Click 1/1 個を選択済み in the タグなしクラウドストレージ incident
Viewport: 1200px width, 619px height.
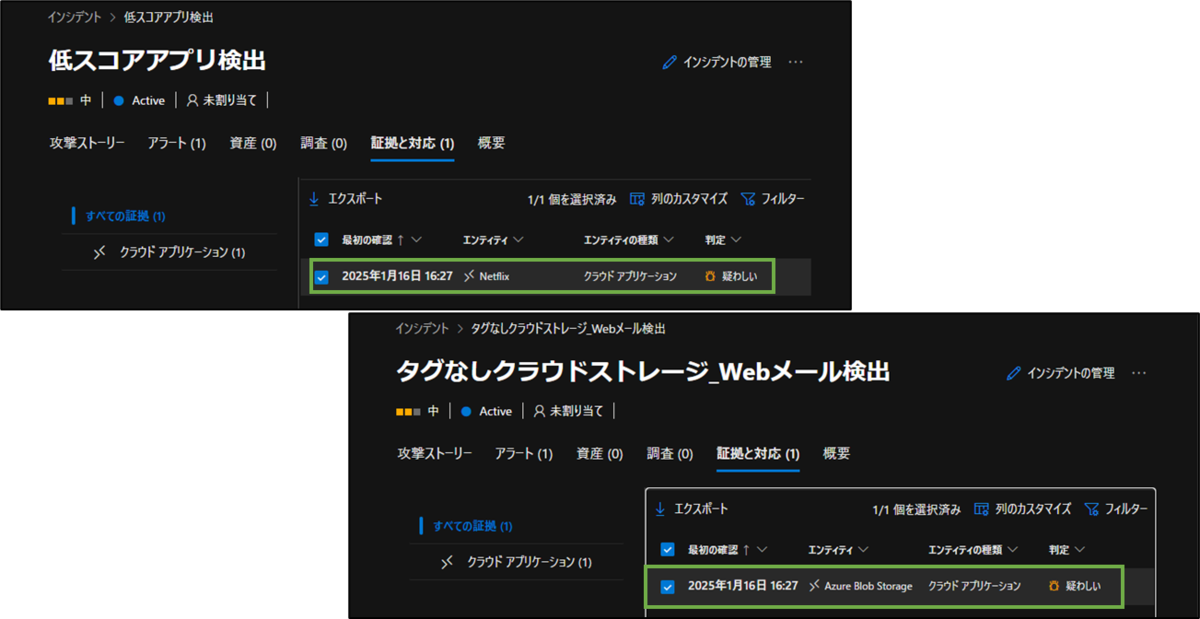pyautogui.click(x=916, y=510)
